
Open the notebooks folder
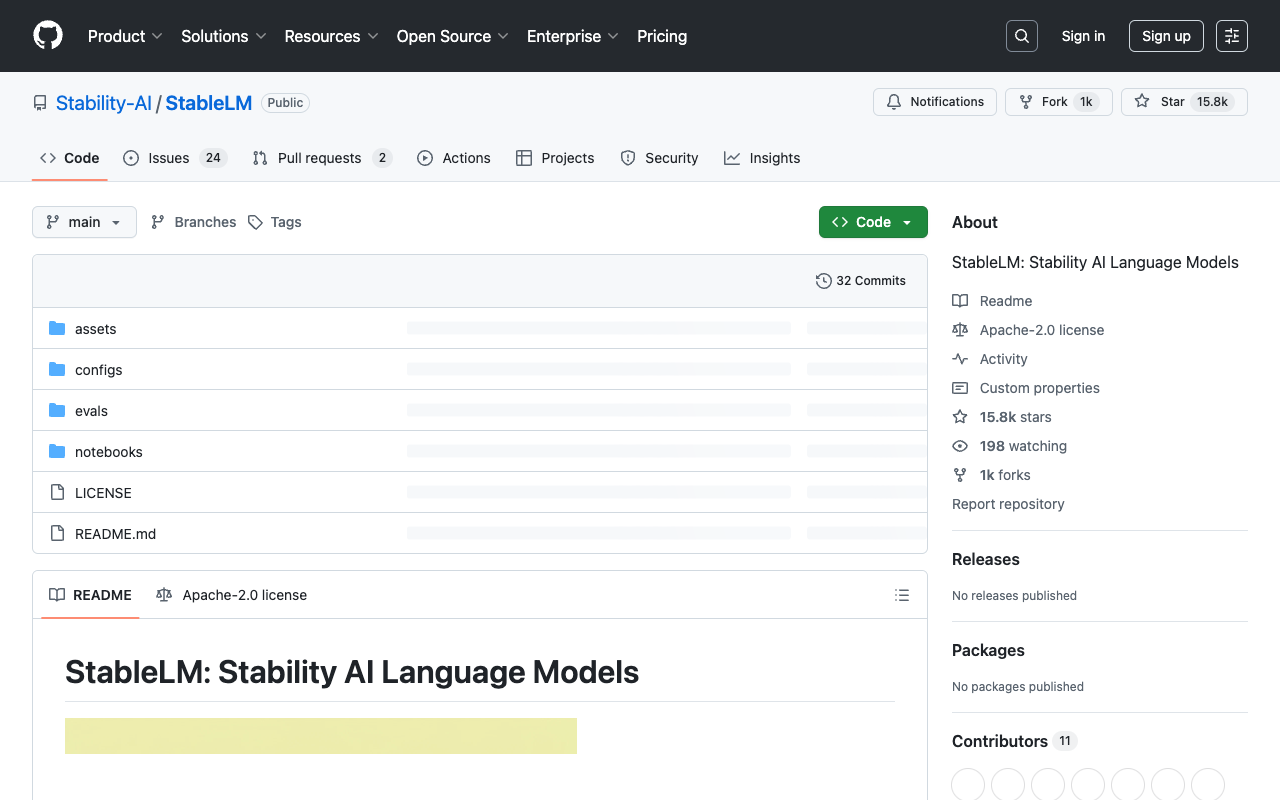[109, 452]
